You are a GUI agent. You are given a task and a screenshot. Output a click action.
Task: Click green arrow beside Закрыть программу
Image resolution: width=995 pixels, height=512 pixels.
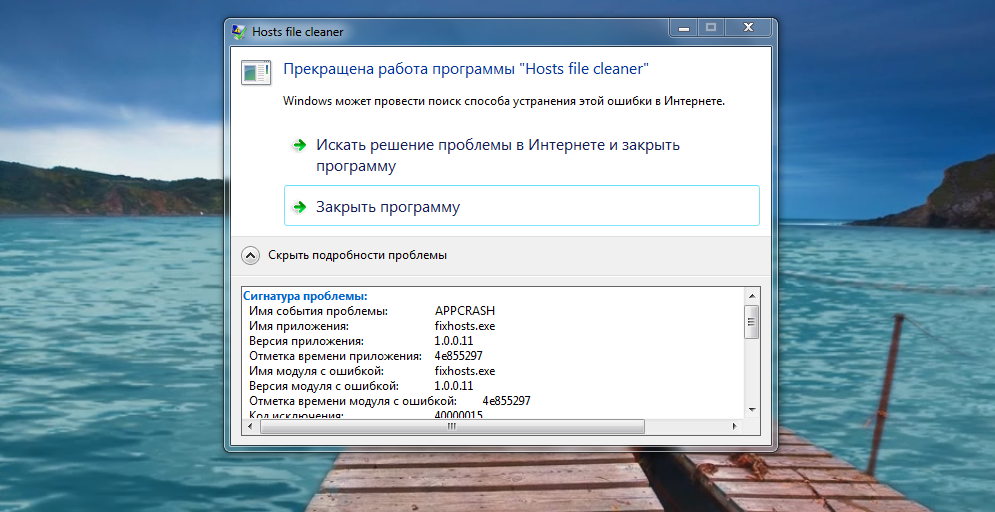pos(298,208)
